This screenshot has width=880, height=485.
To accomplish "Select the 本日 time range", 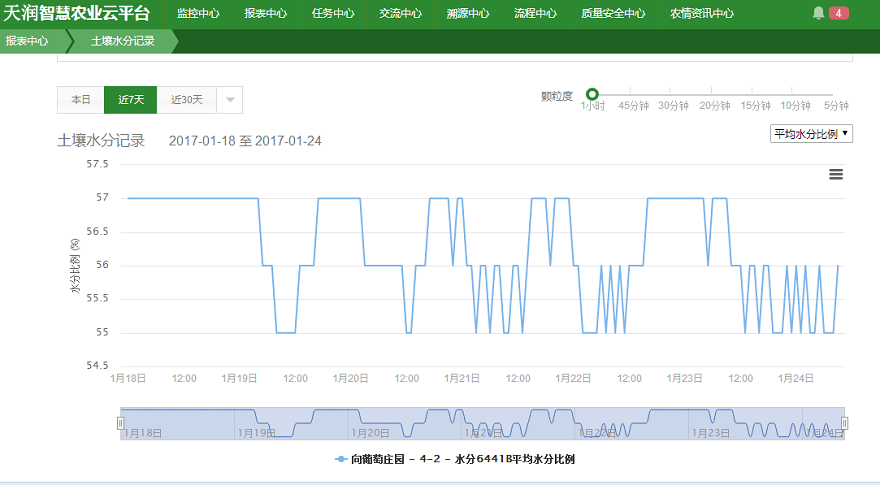I will pos(80,100).
